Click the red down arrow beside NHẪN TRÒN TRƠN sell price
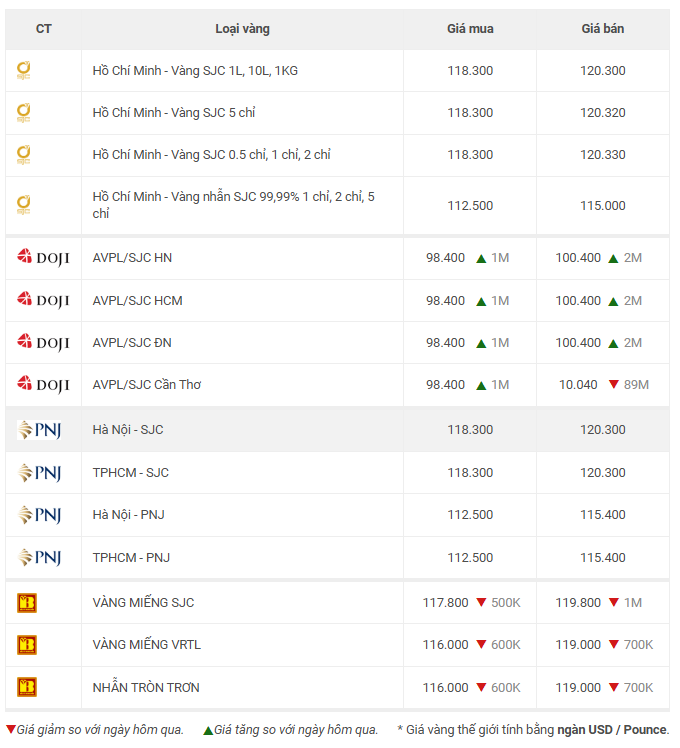 [x=614, y=687]
